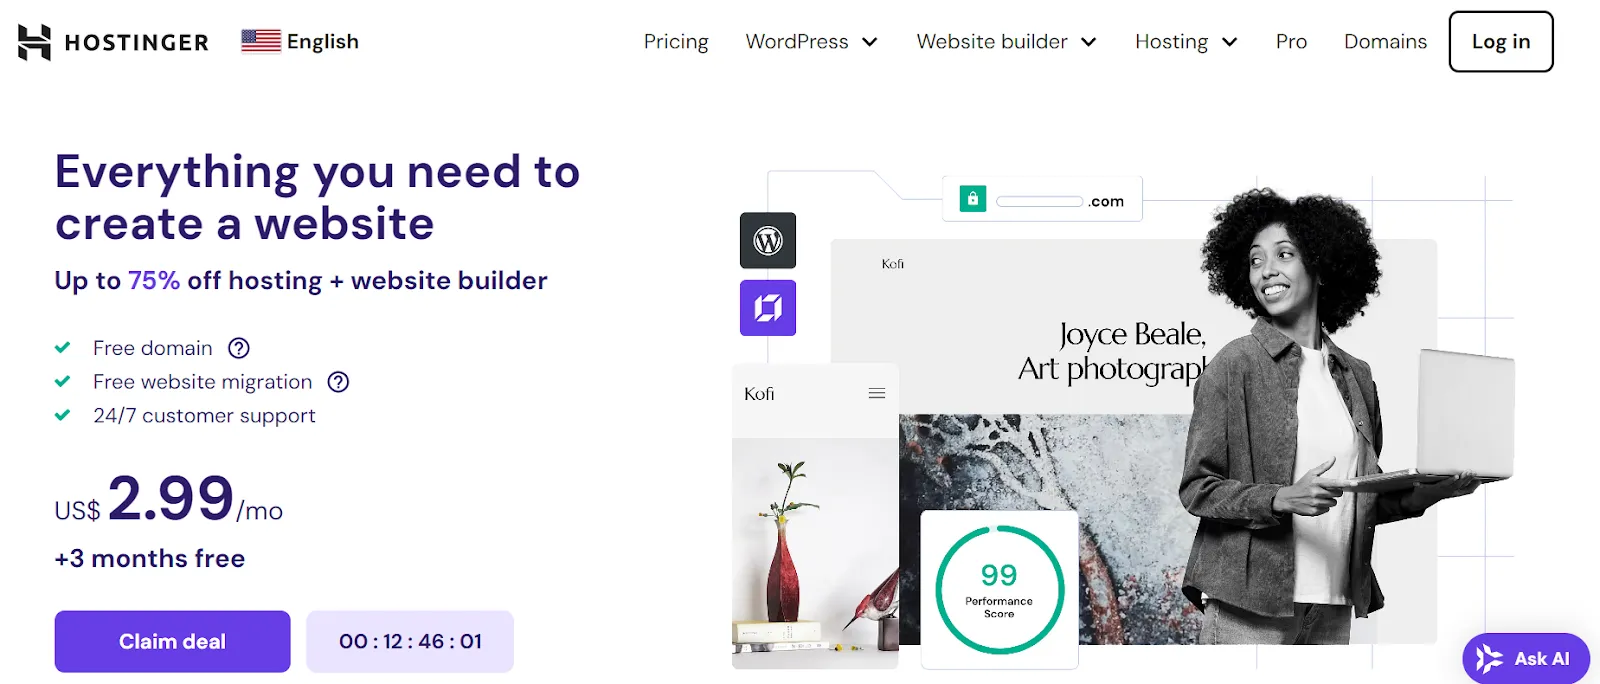Click the 99 Performance Score gauge
The image size is (1600, 684).
click(x=1000, y=590)
